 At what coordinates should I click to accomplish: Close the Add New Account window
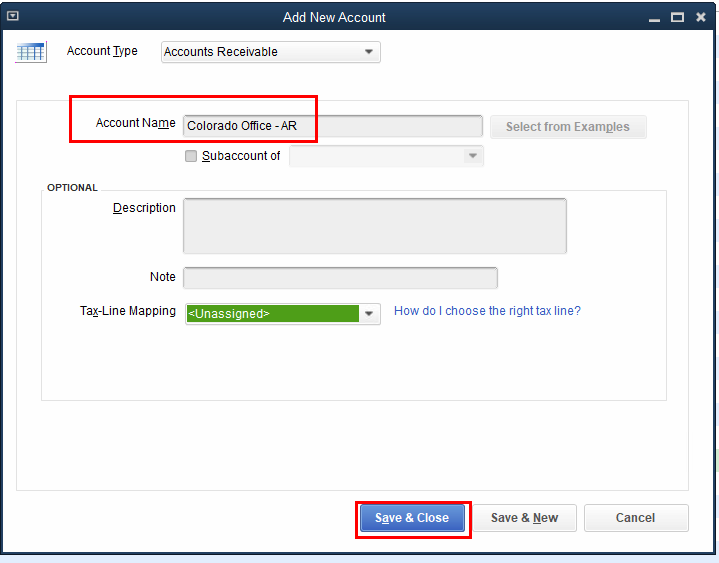coord(701,17)
